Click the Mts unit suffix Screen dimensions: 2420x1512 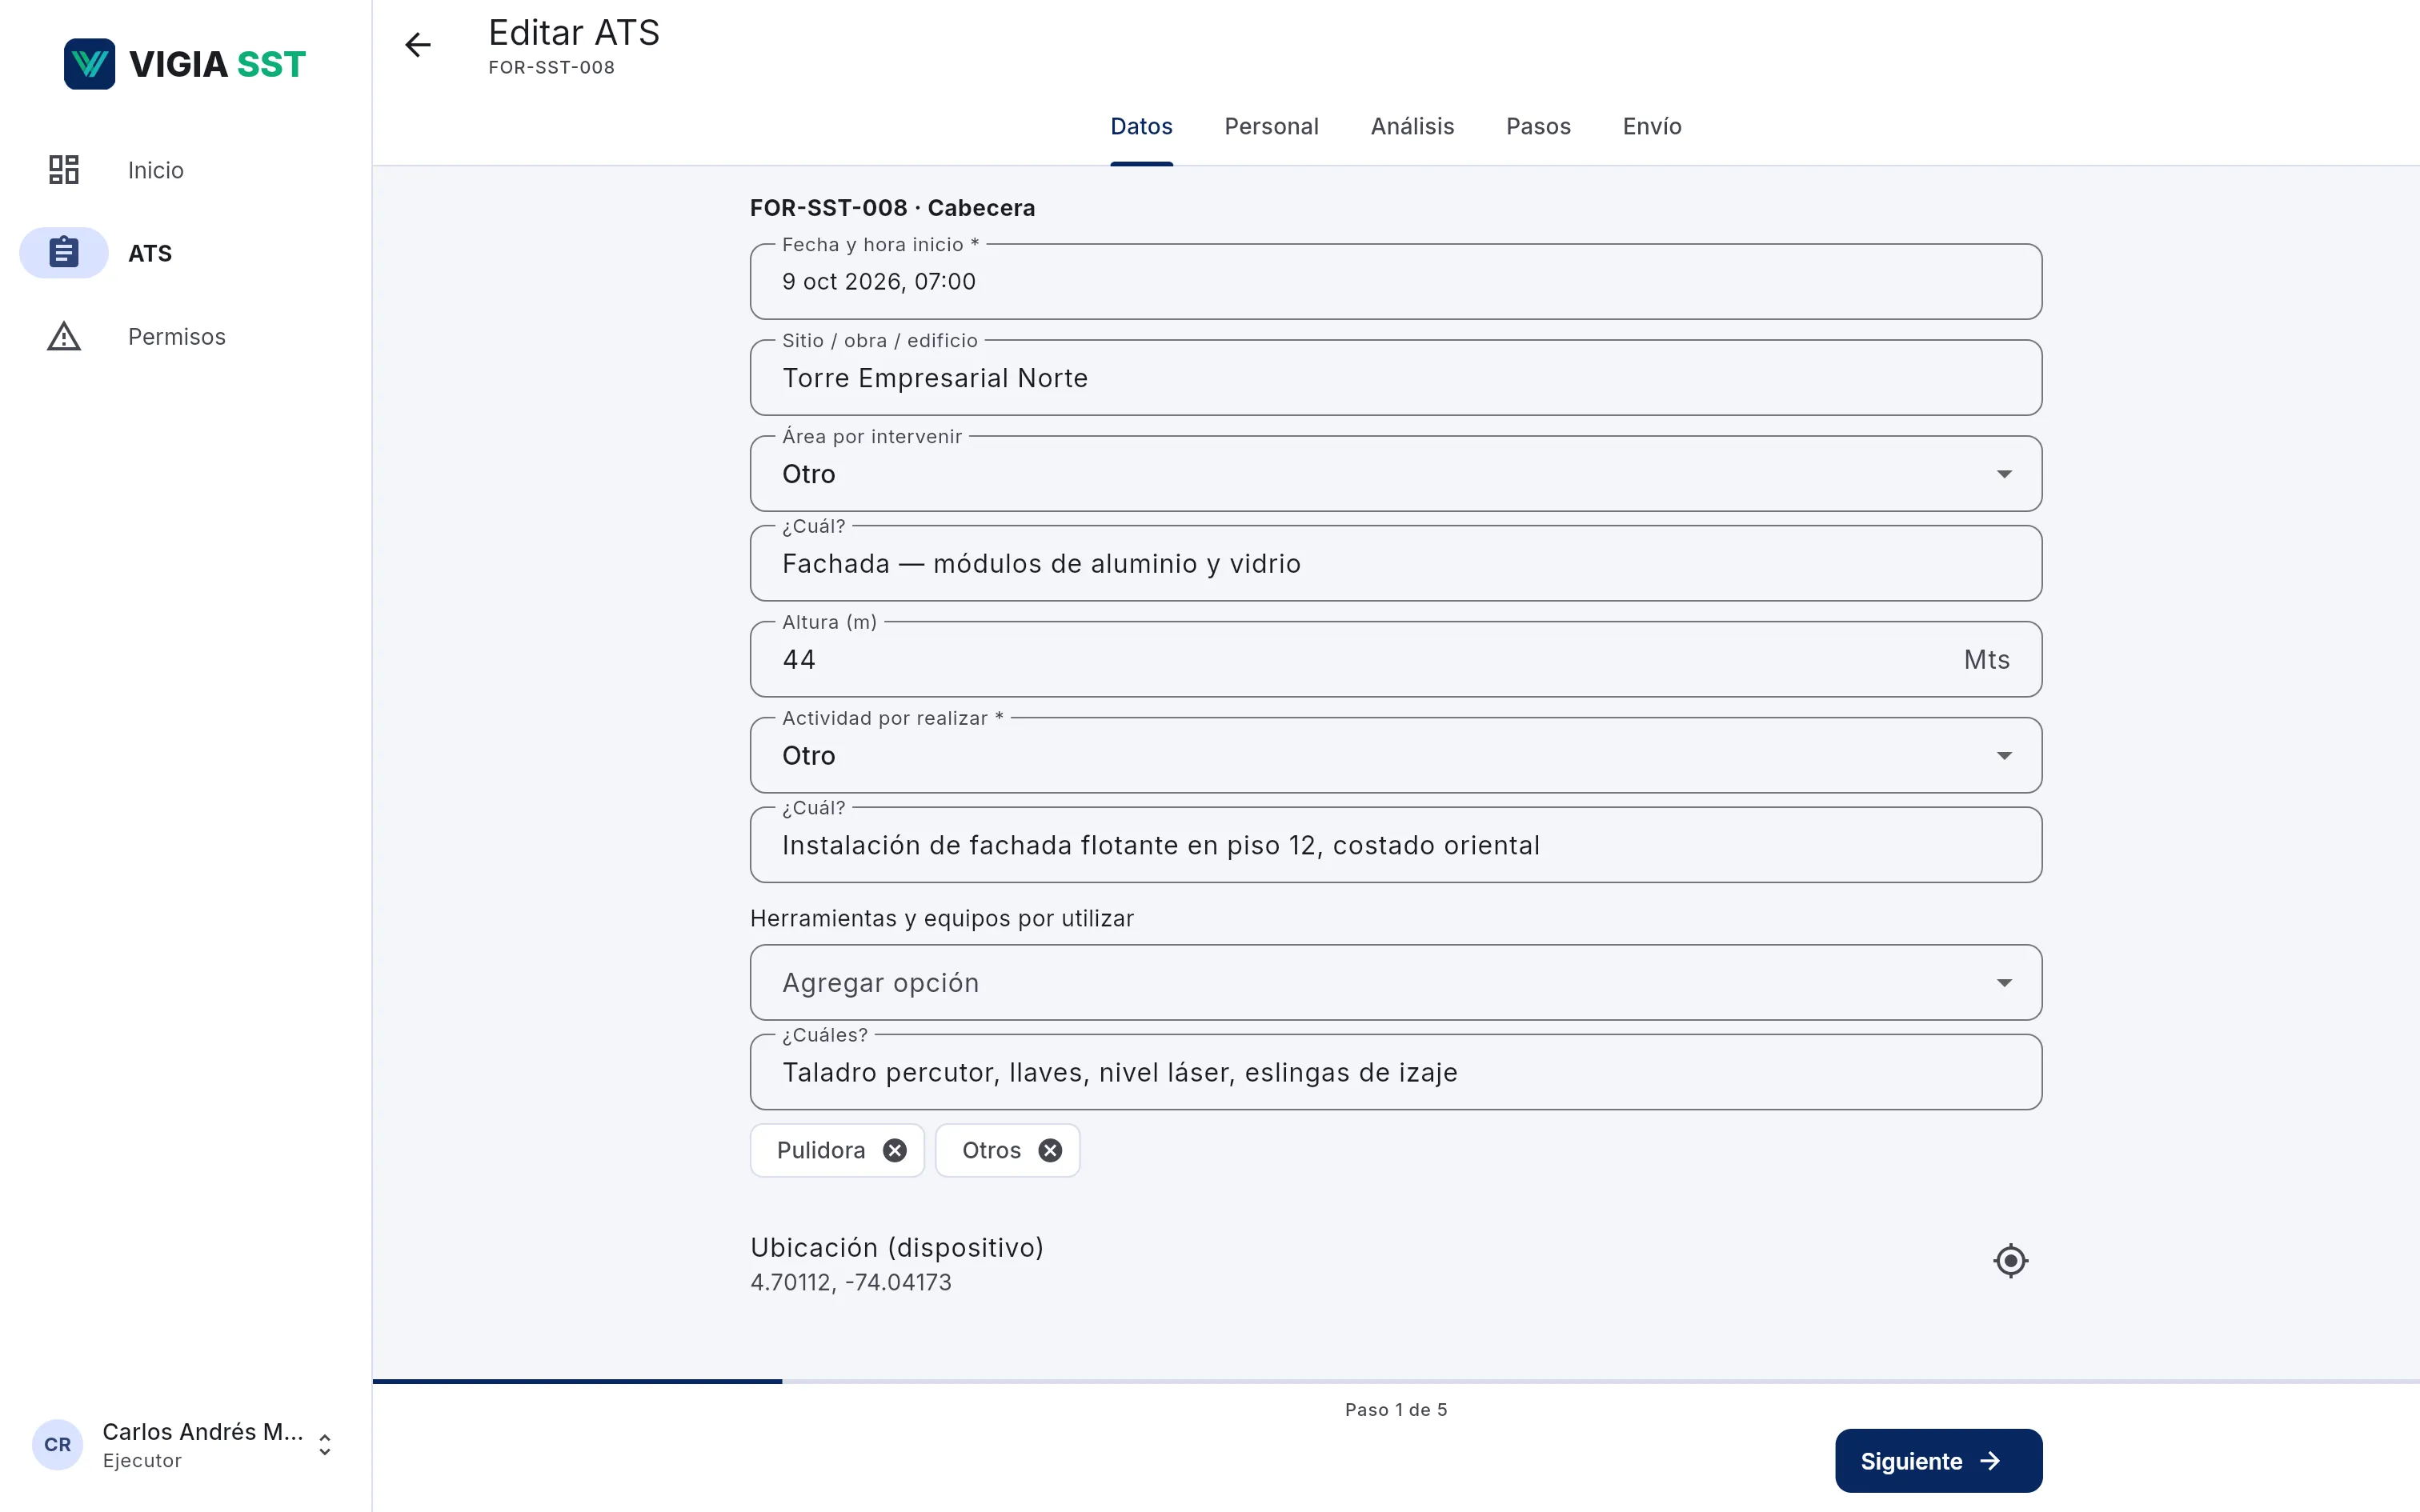pos(1986,660)
